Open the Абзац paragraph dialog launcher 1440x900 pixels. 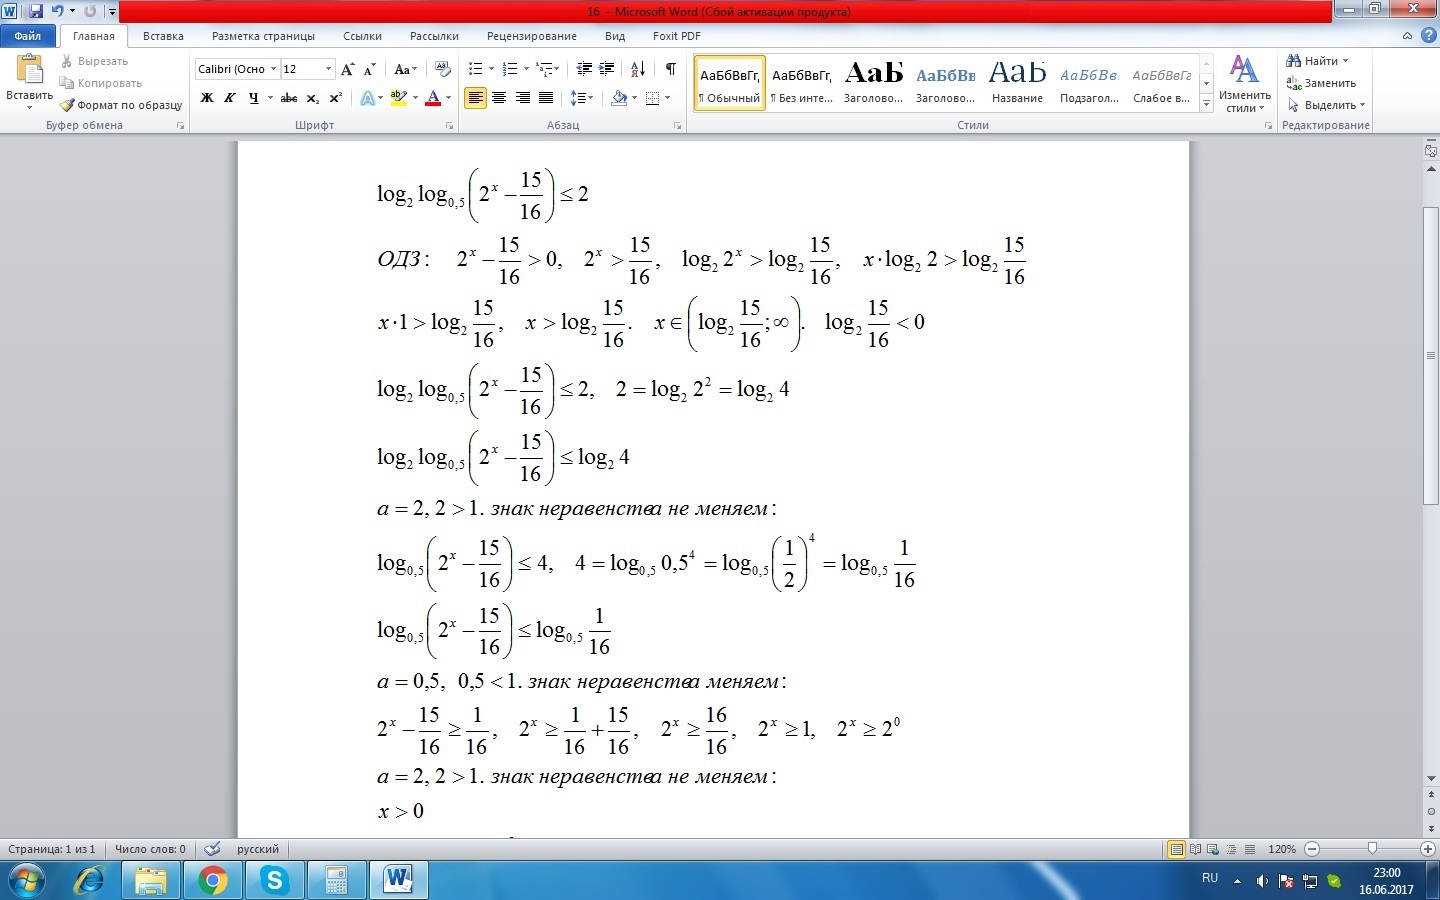pos(678,126)
